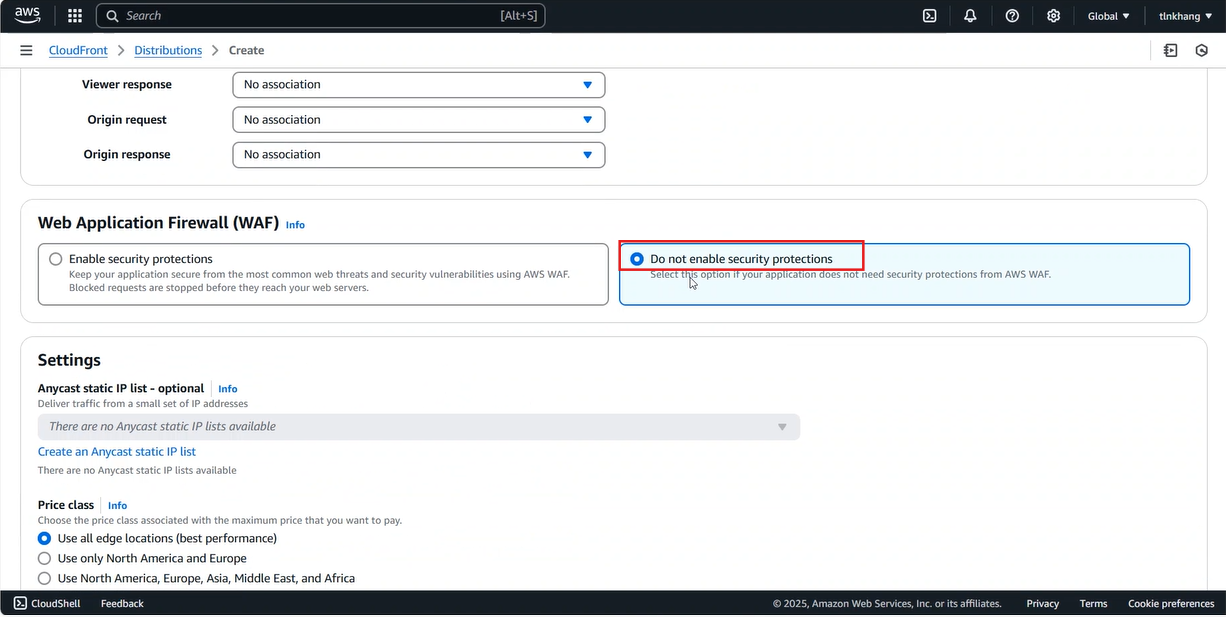
Task: Select Enable security protections radio
Action: coord(56,259)
